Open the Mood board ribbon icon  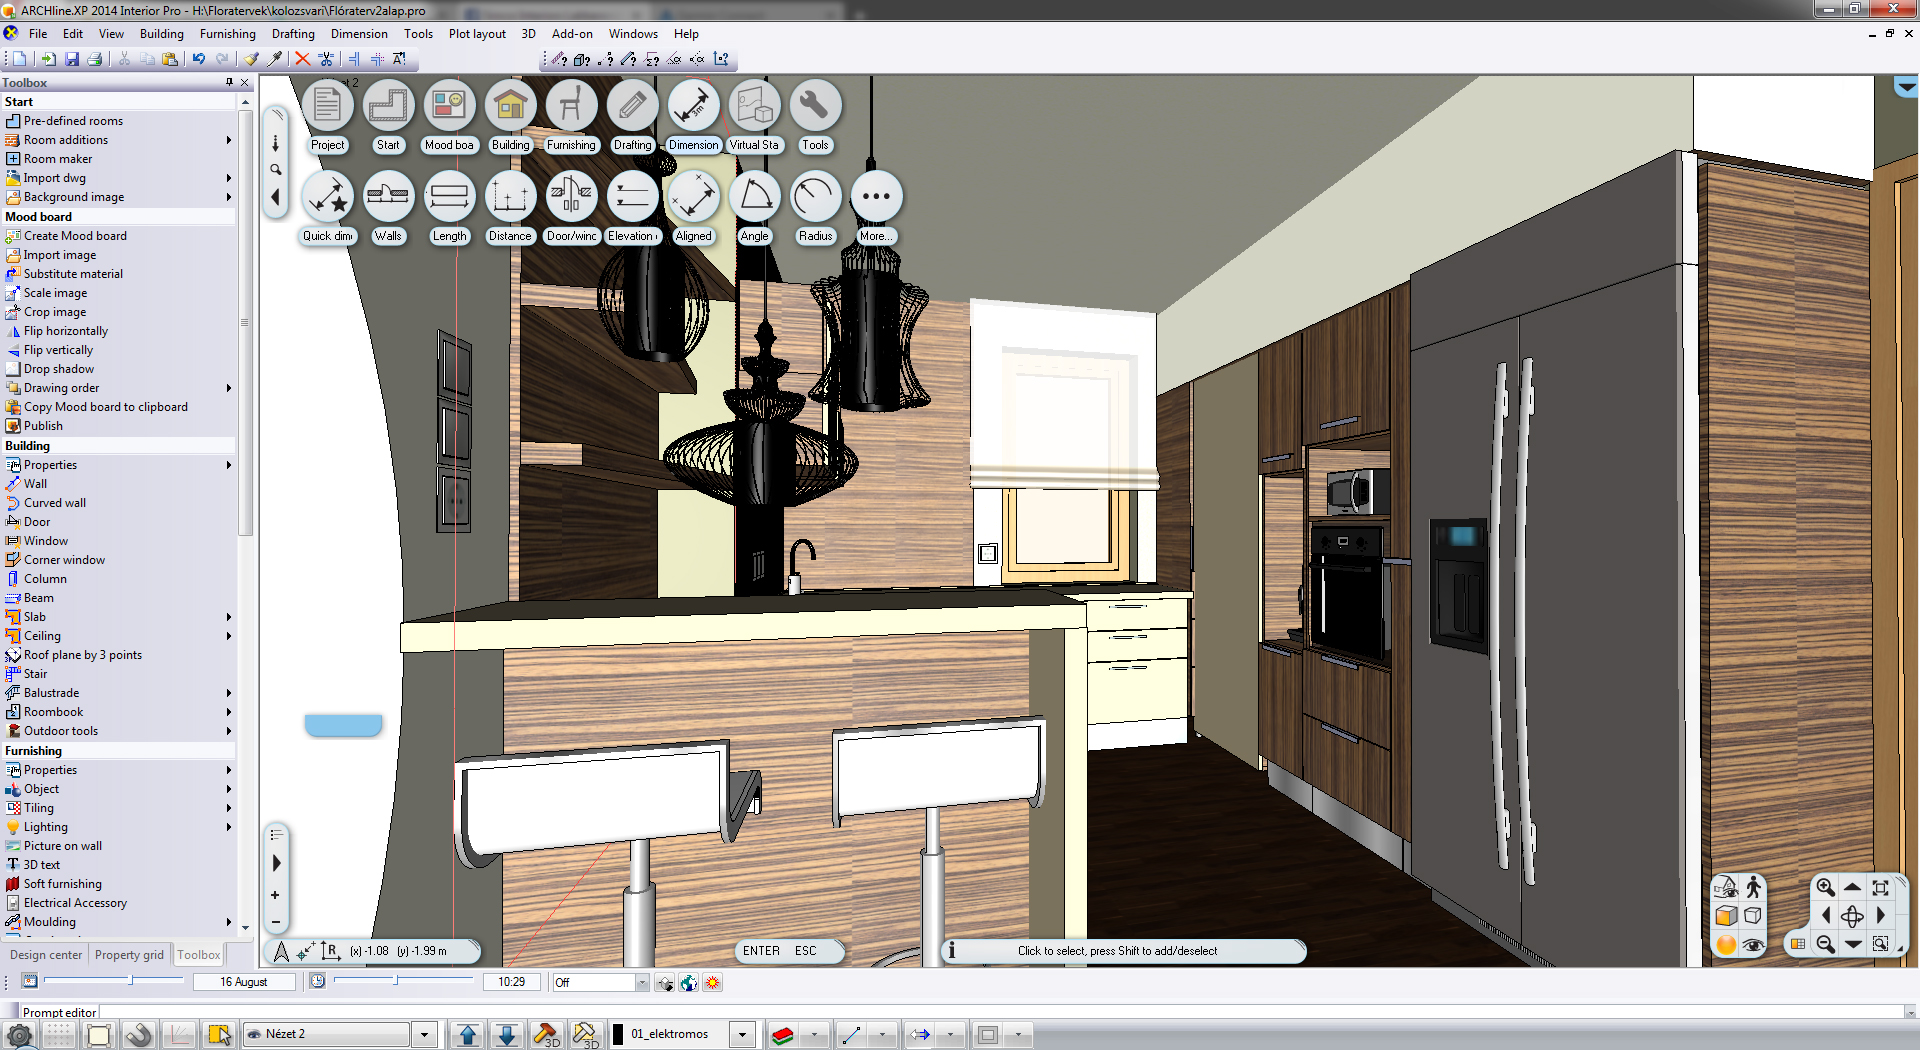(449, 106)
